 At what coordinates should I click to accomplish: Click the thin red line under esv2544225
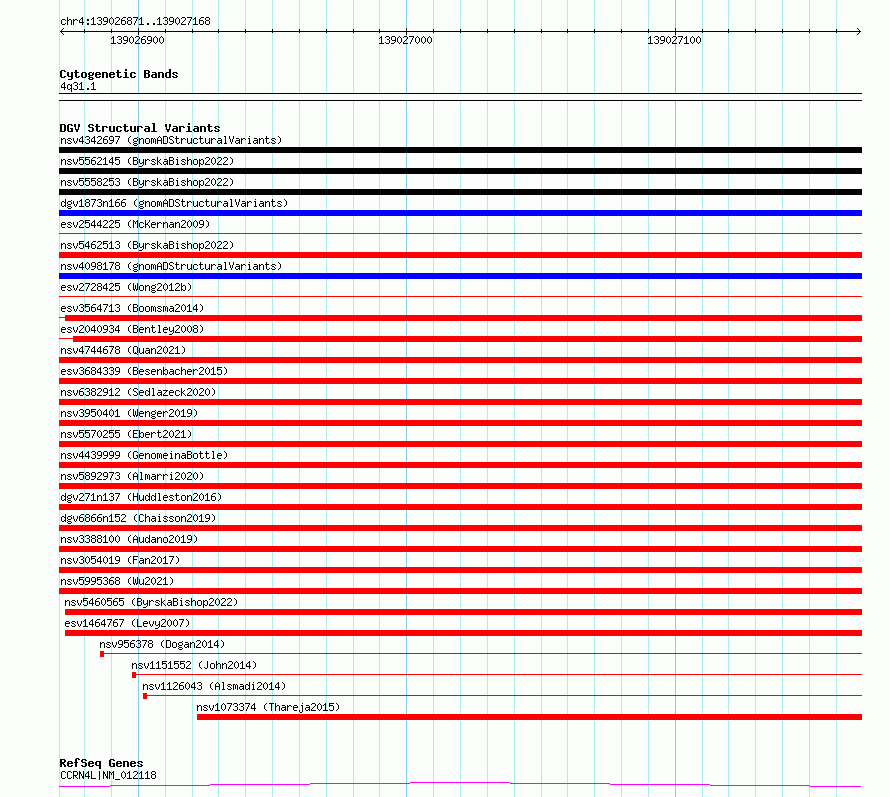[460, 233]
